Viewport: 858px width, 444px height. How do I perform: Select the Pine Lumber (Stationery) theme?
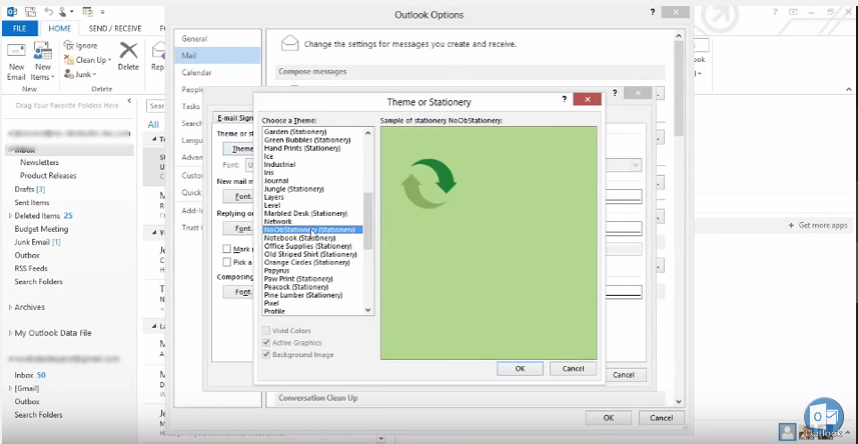pyautogui.click(x=303, y=295)
